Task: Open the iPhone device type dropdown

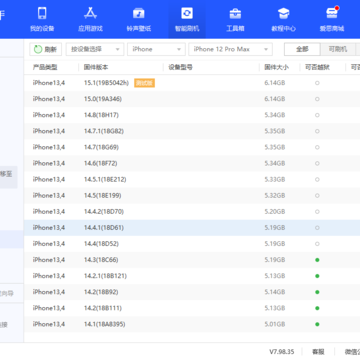Action: click(156, 49)
